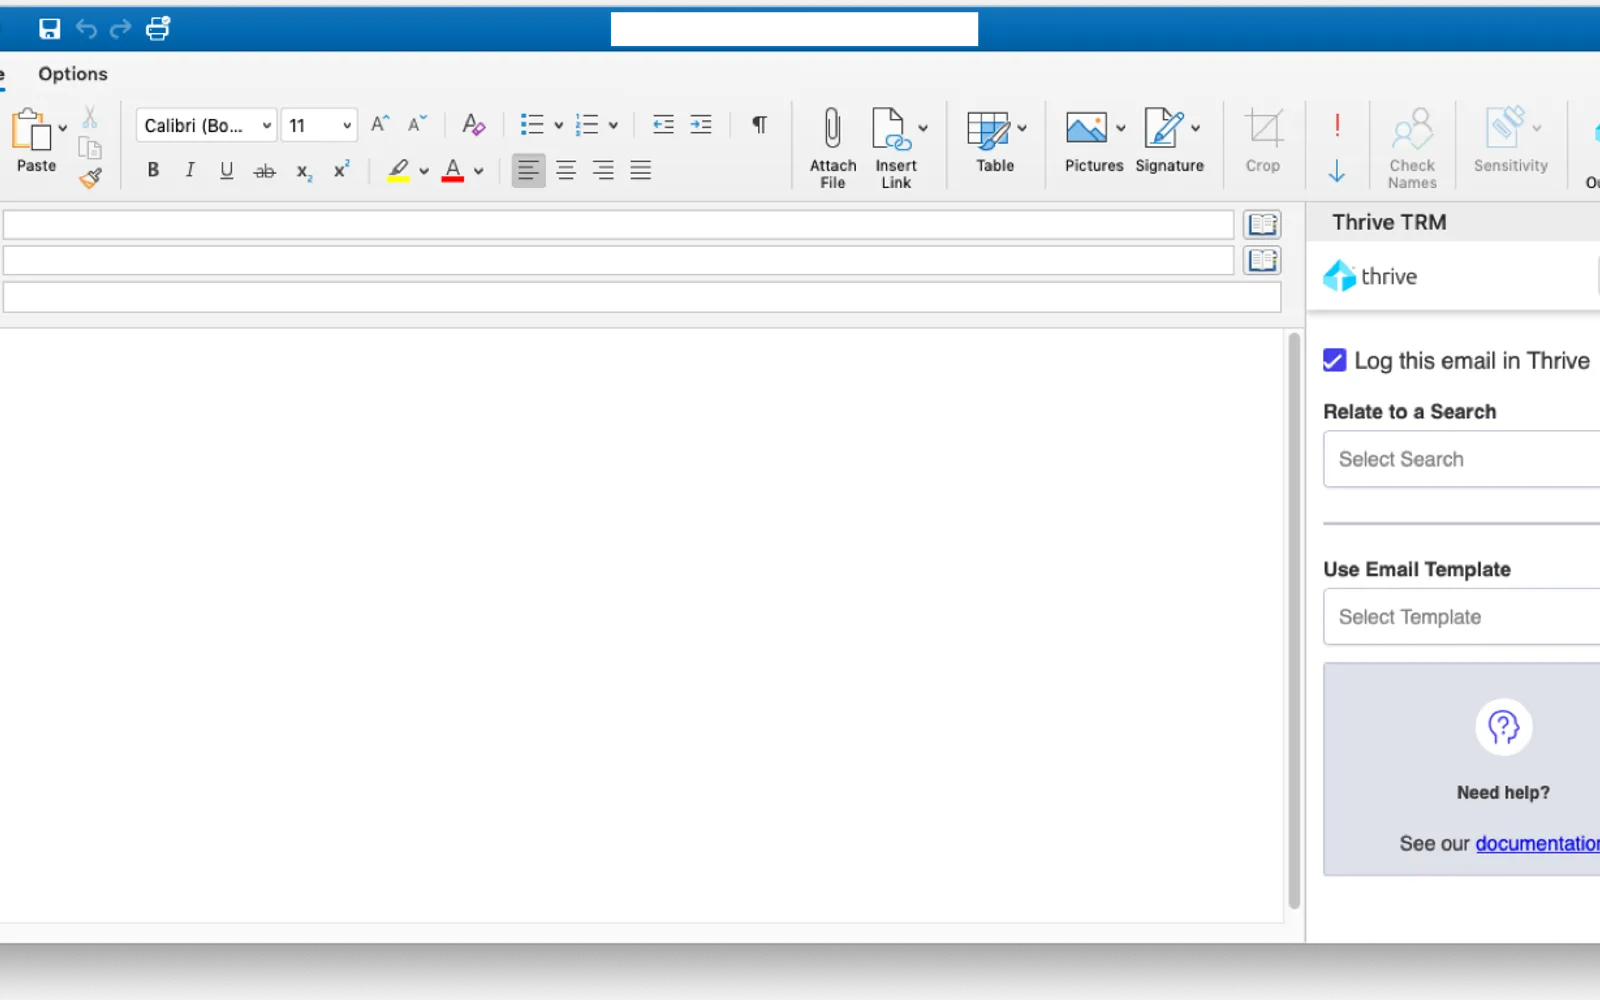
Task: Increase font size with A-up icon
Action: point(380,124)
